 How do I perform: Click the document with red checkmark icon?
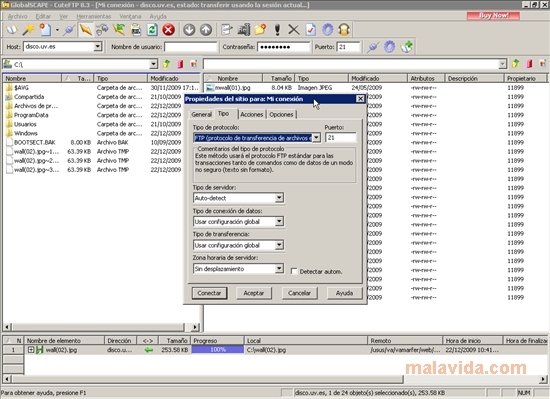(x=311, y=30)
